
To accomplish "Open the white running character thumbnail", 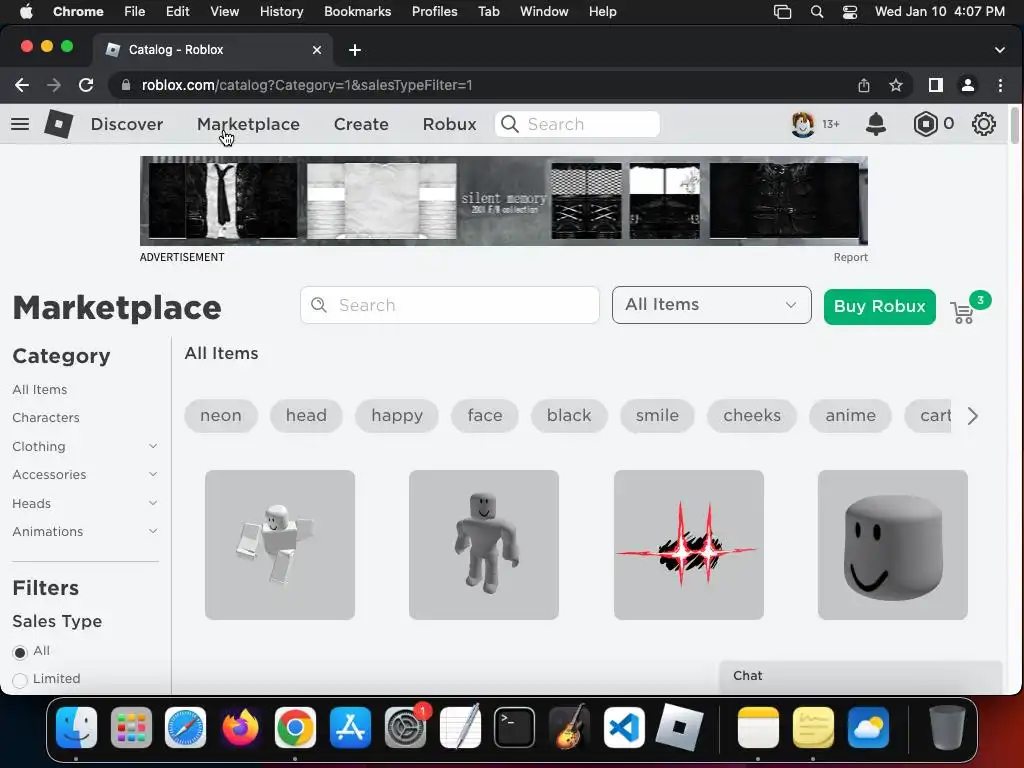I will pyautogui.click(x=280, y=545).
